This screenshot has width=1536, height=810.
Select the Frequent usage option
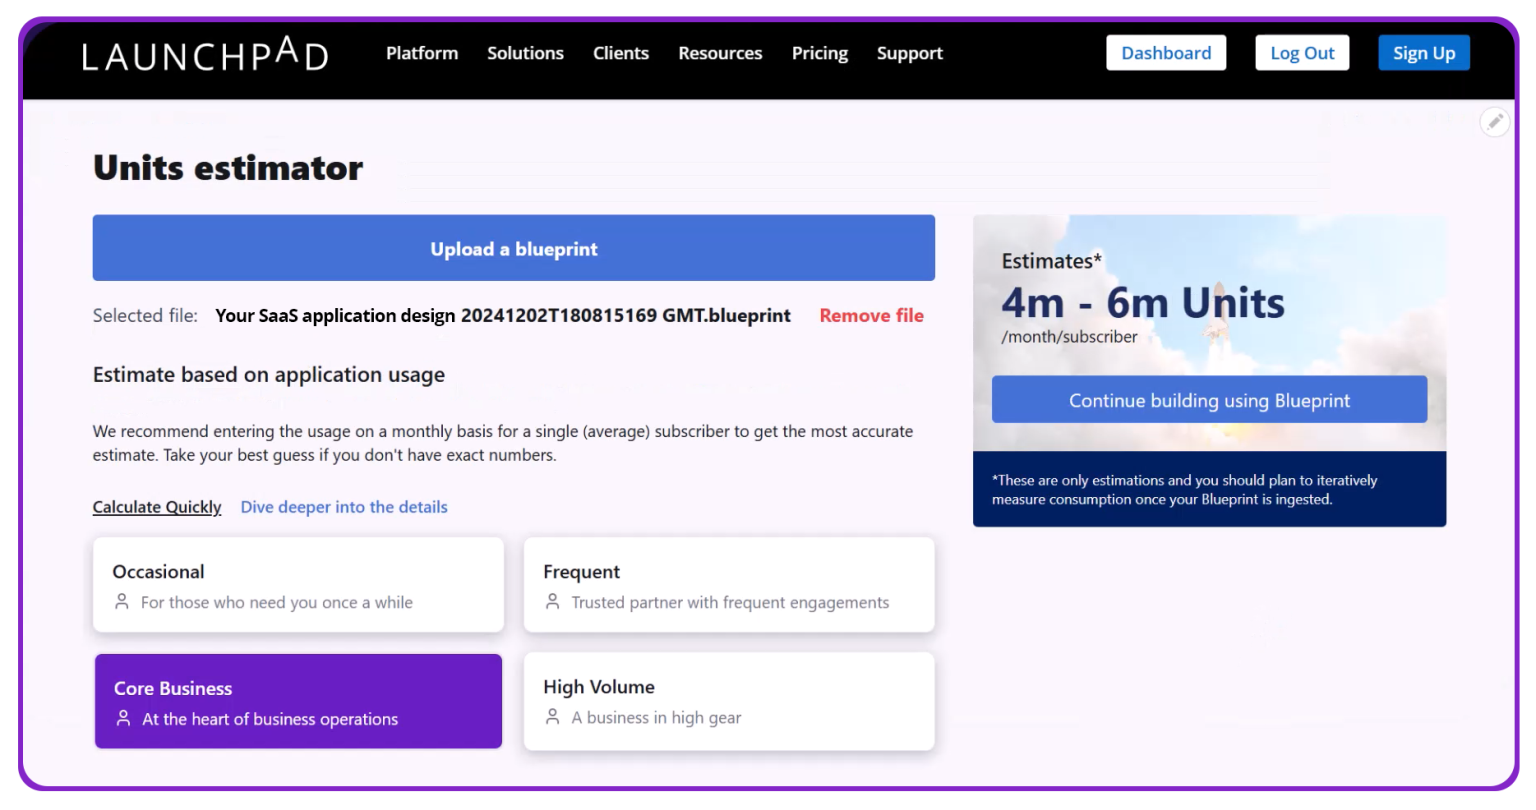728,584
